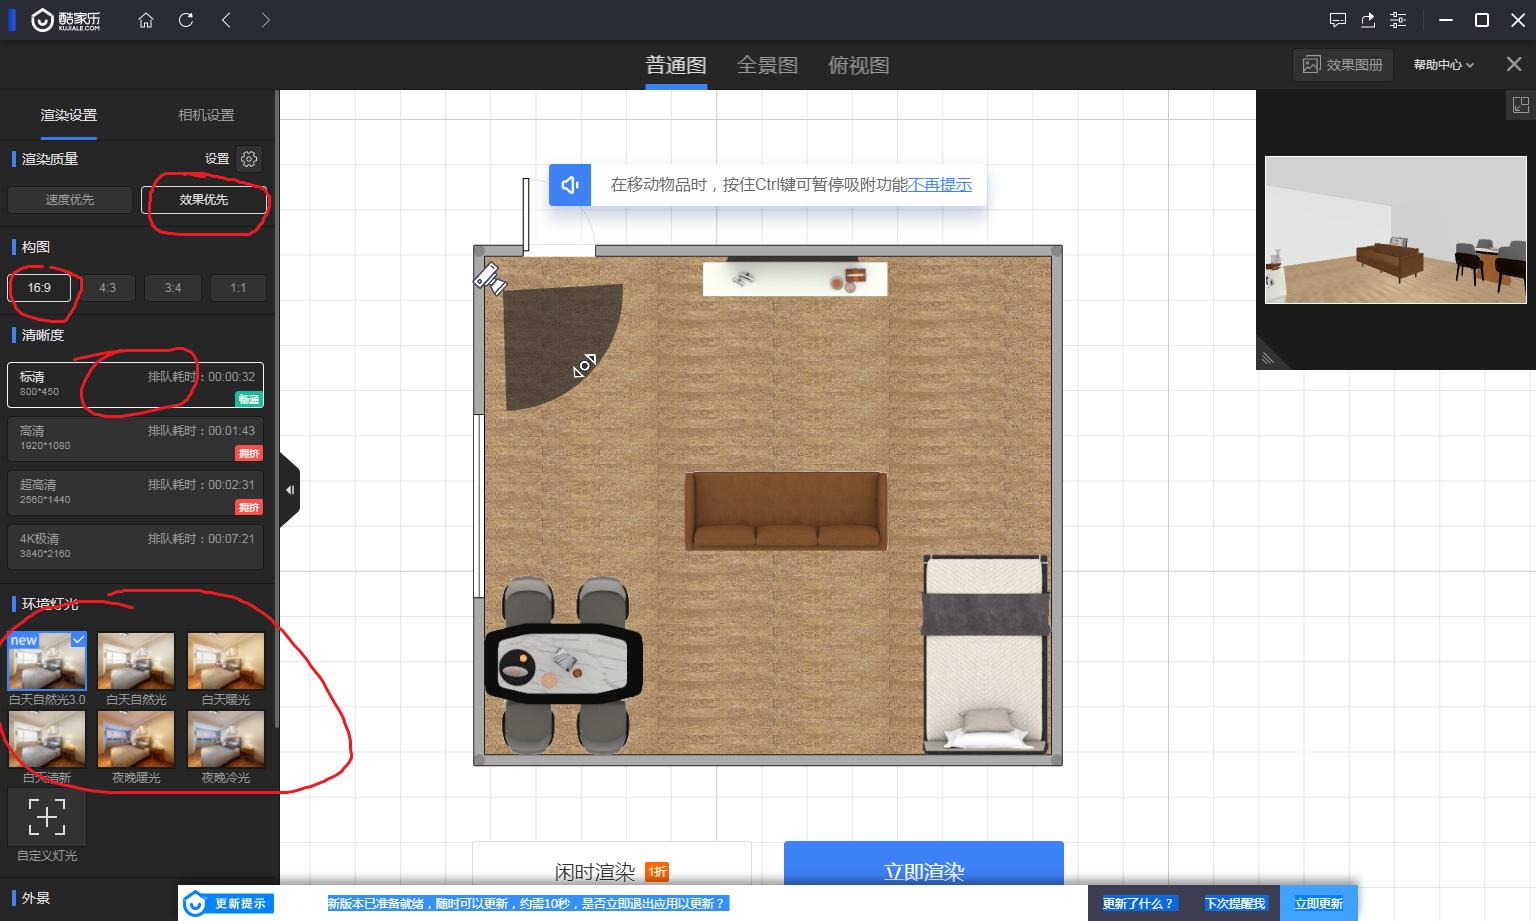This screenshot has width=1536, height=921.
Task: Click the refresh icon next to home
Action: (186, 20)
